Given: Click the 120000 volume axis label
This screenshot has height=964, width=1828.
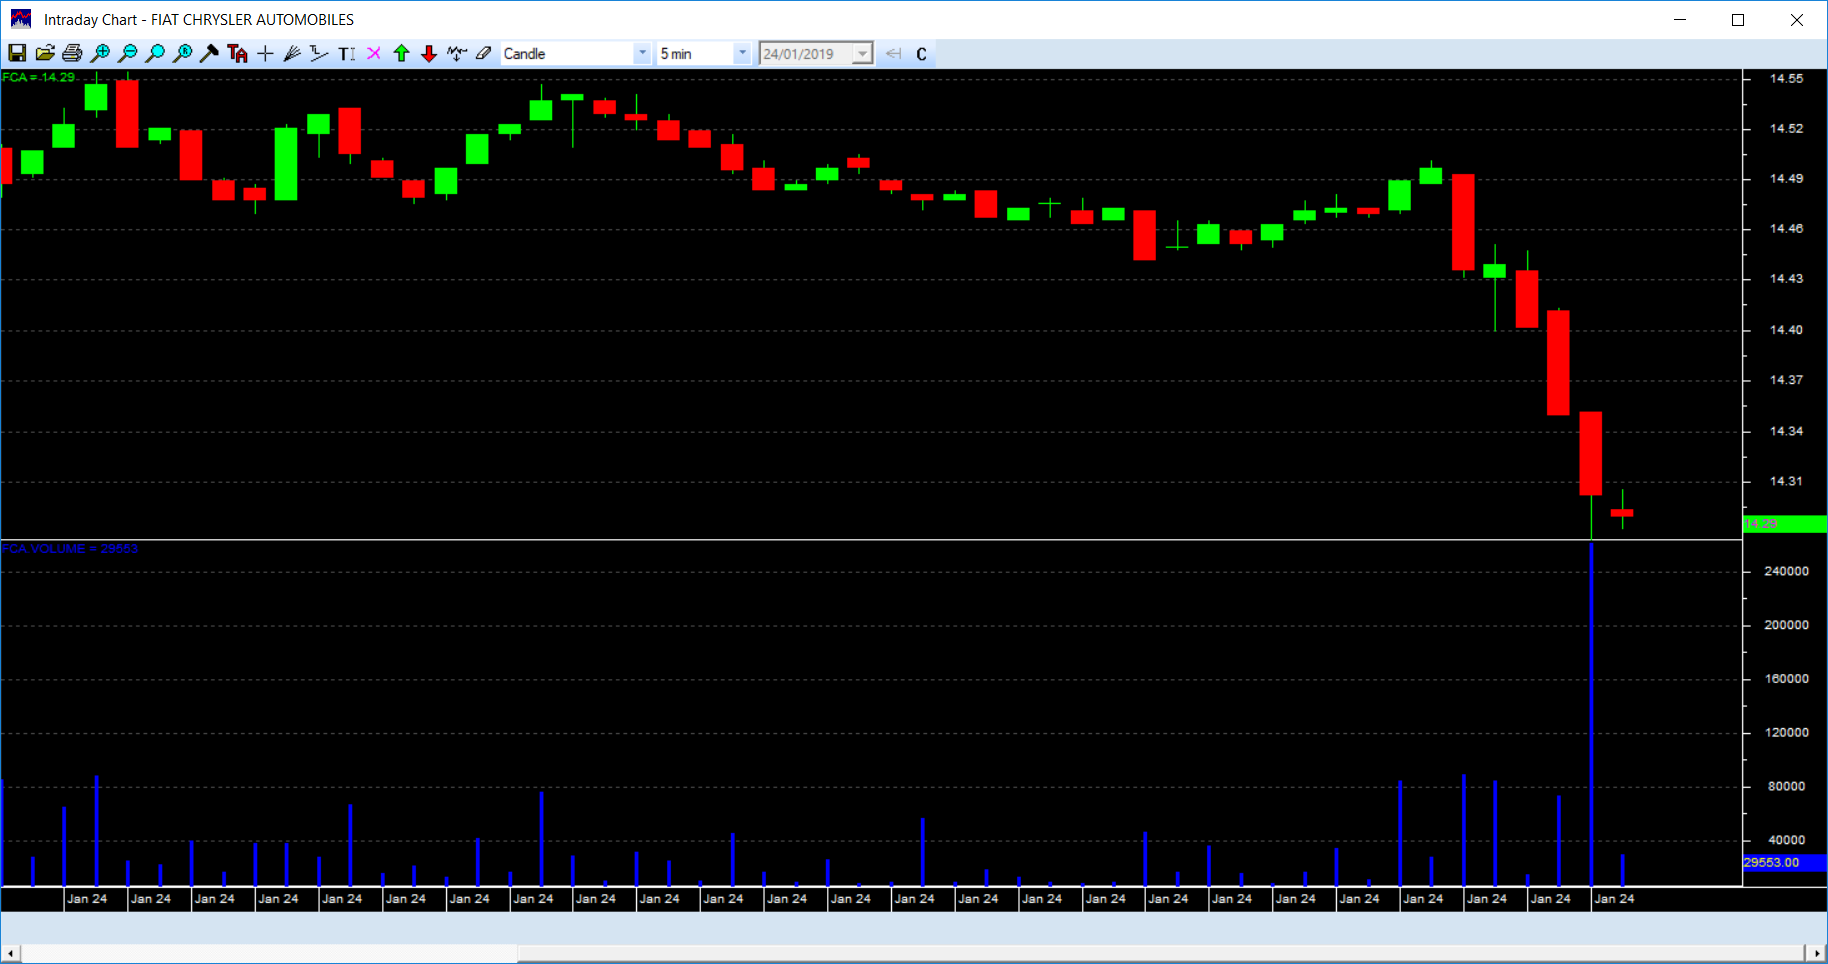Looking at the screenshot, I should [1786, 732].
